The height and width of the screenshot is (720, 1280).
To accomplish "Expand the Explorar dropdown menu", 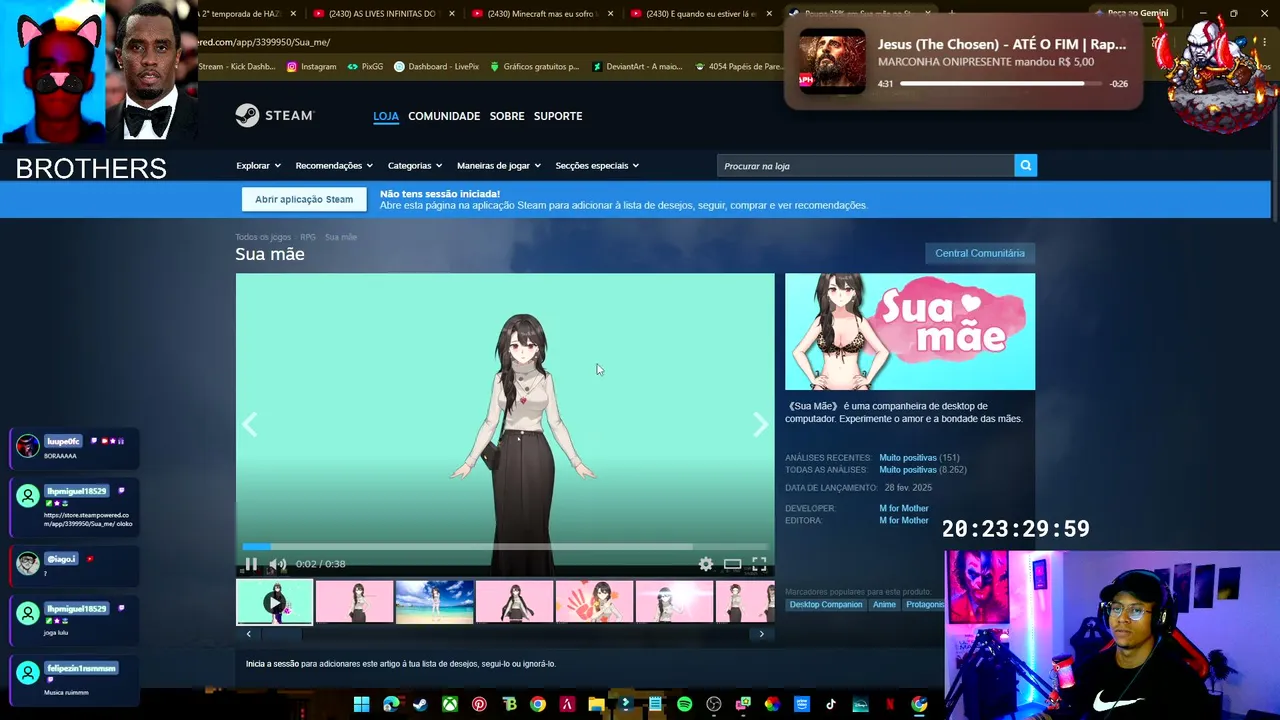I will tap(258, 166).
